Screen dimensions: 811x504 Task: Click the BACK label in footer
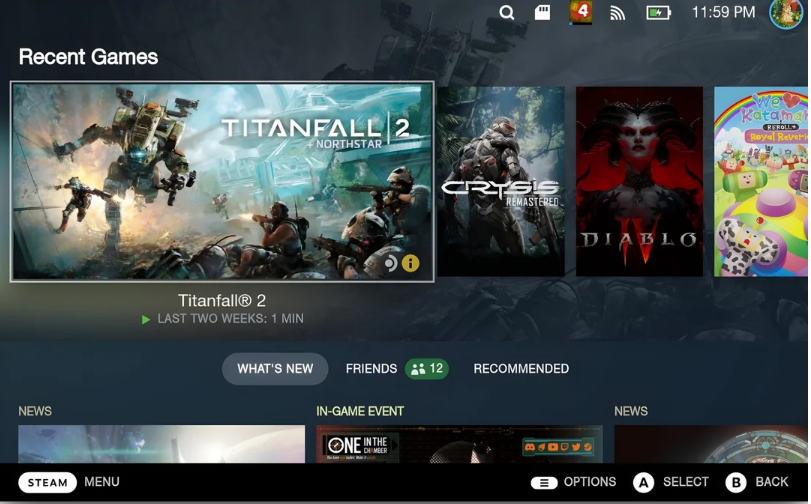tap(772, 482)
